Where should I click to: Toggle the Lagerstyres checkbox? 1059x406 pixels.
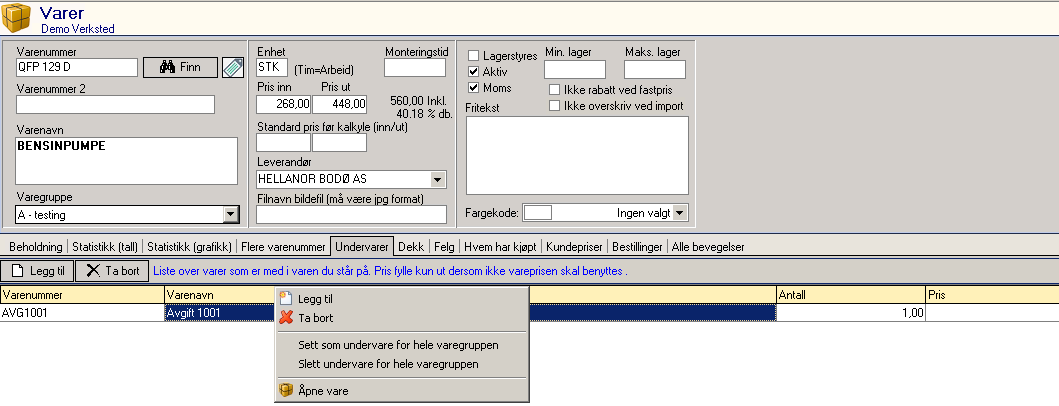(x=473, y=56)
